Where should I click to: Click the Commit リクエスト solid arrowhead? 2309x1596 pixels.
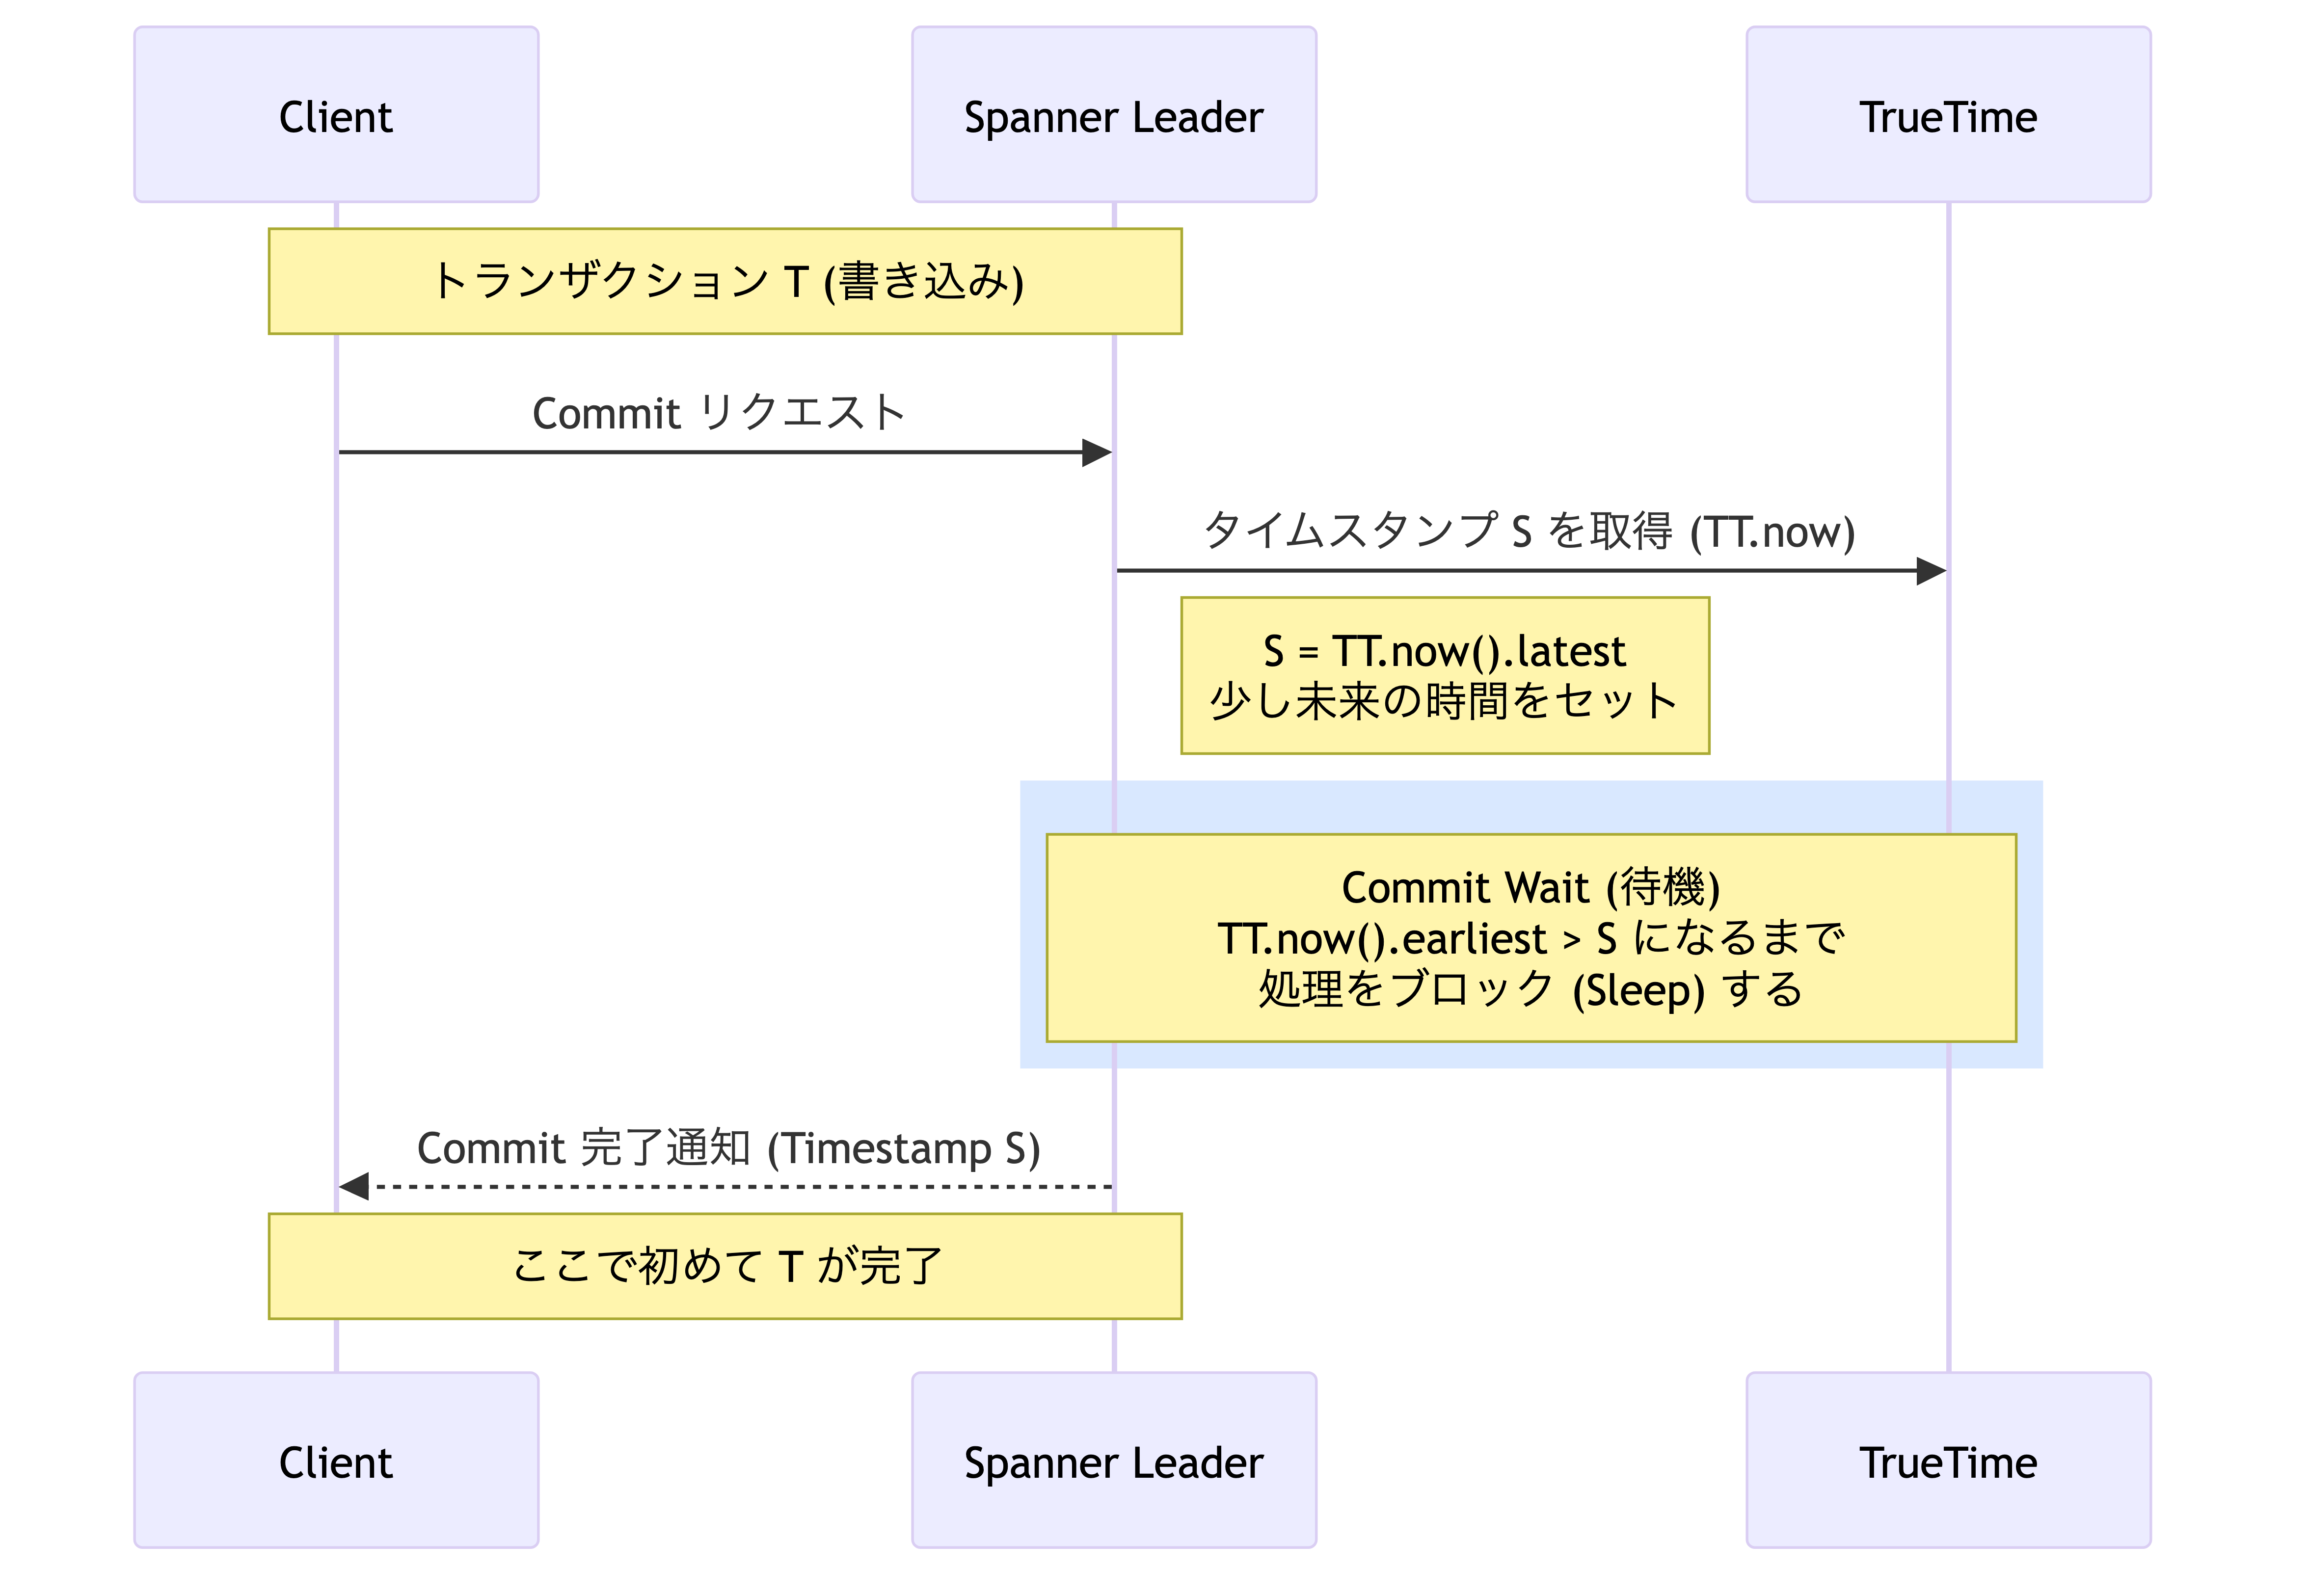1097,453
